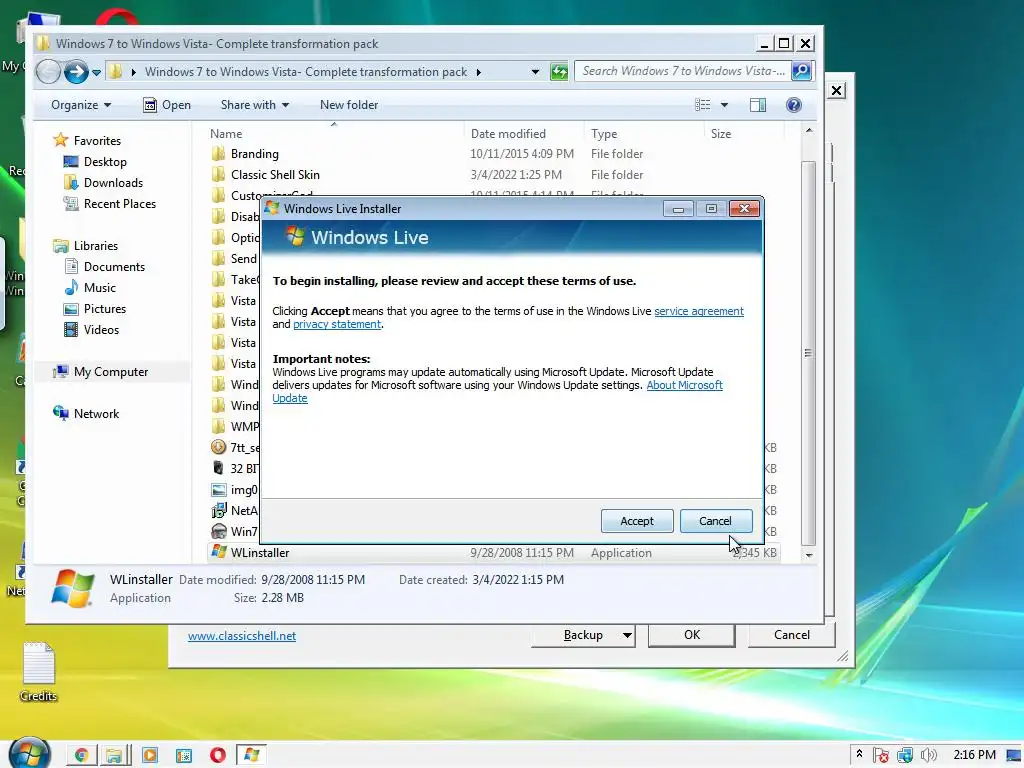
Task: Select the WLinstaller application file
Action: pyautogui.click(x=493, y=552)
